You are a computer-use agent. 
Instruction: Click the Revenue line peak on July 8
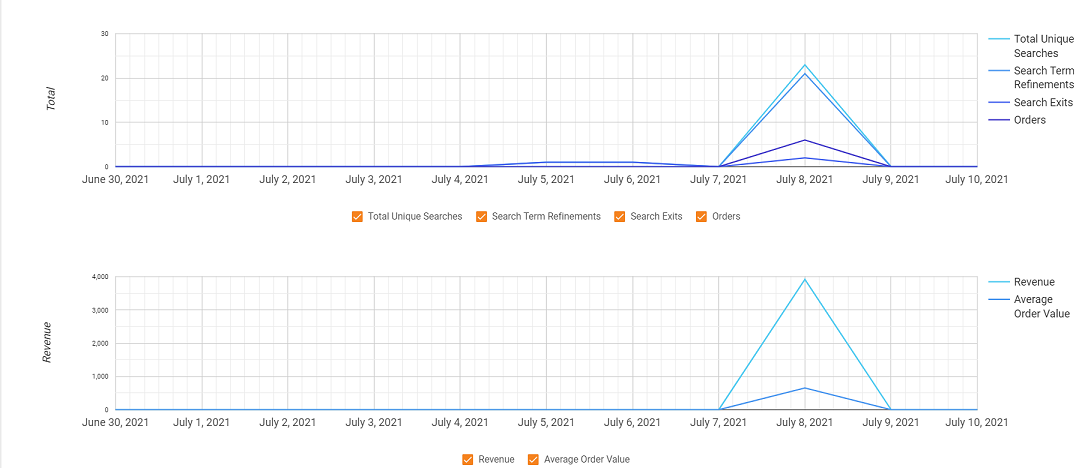tap(805, 279)
